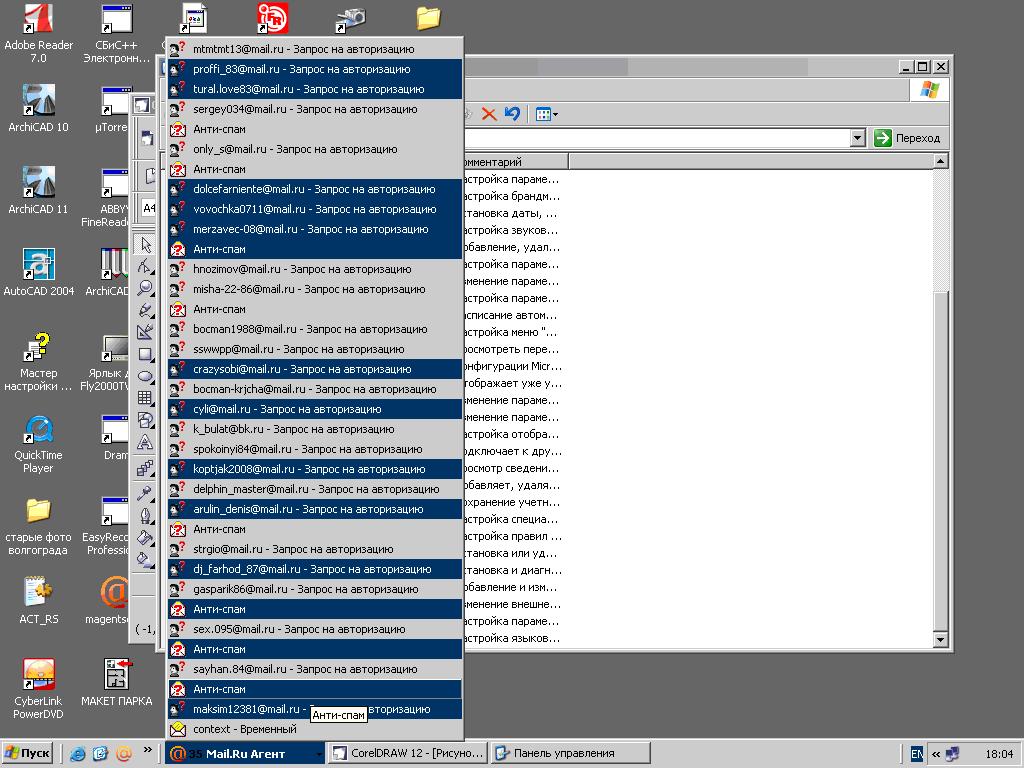Select the row reading "онфигурации Micr…"
The width and height of the screenshot is (1024, 768).
click(513, 366)
